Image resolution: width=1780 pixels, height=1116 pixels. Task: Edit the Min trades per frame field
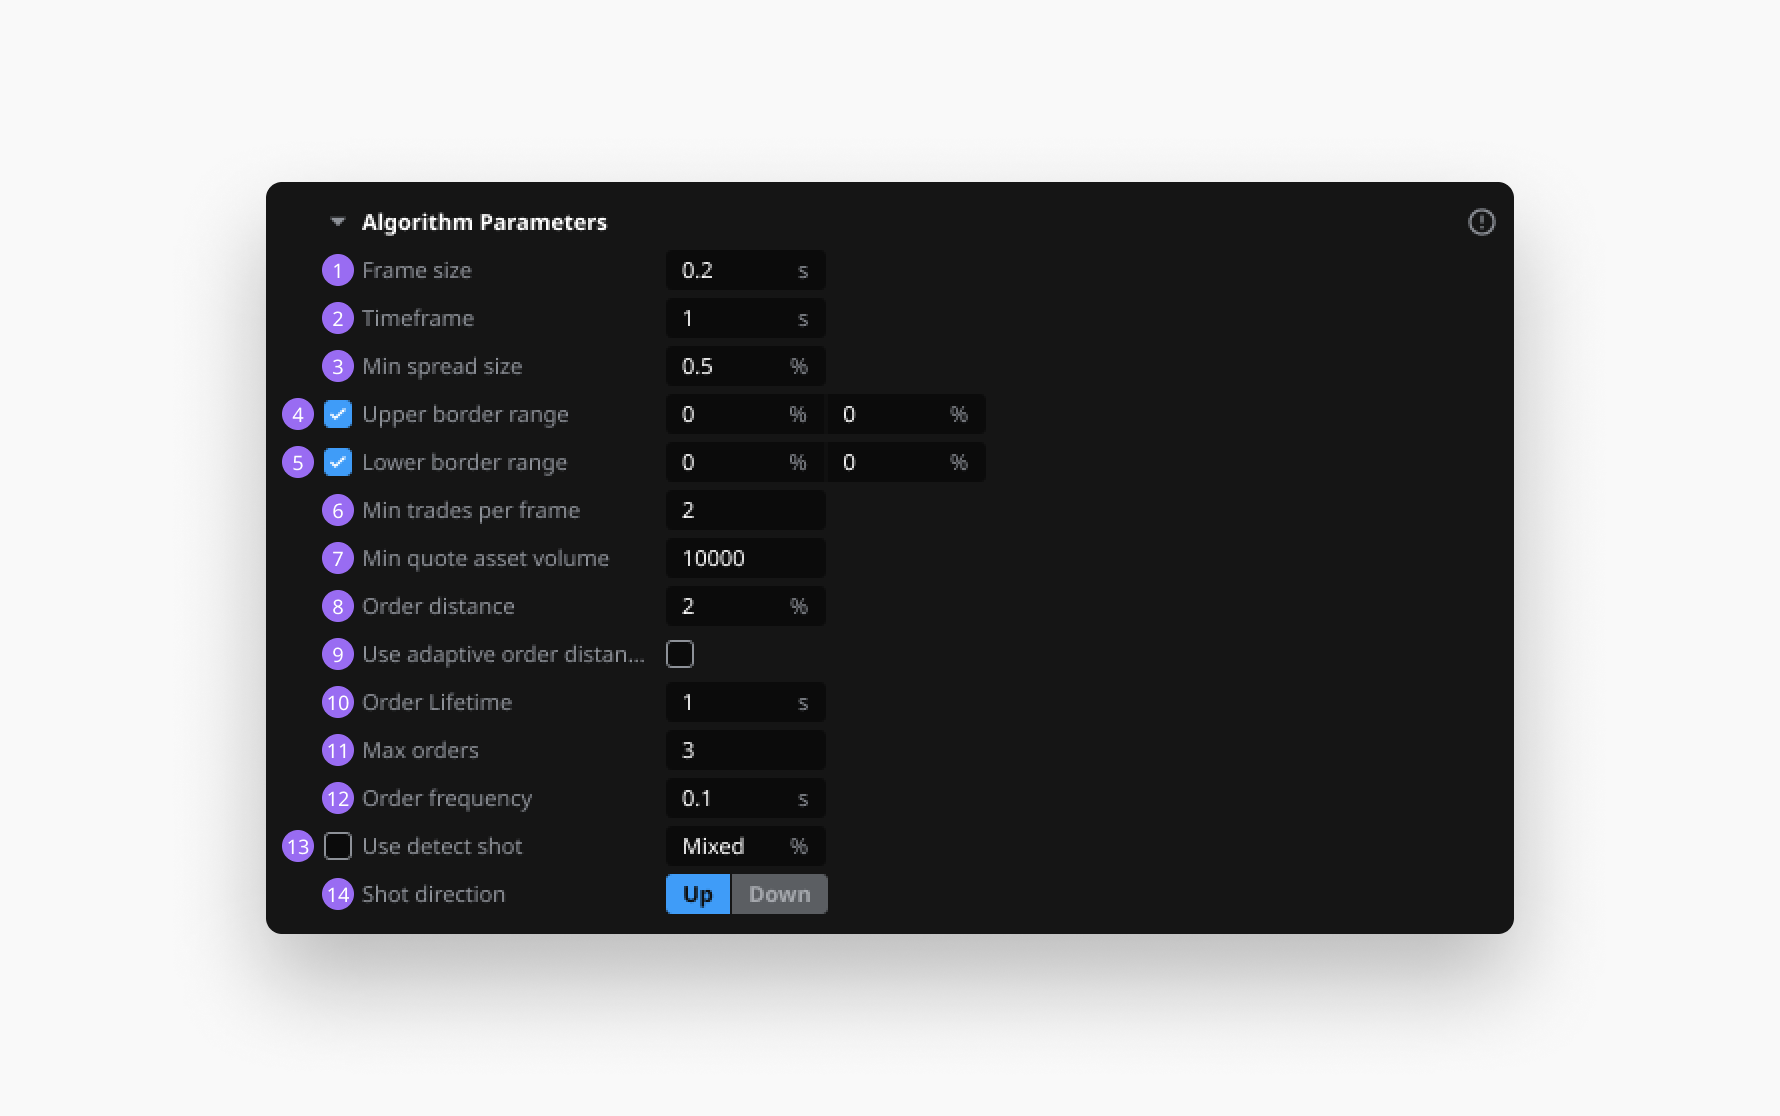tap(745, 510)
